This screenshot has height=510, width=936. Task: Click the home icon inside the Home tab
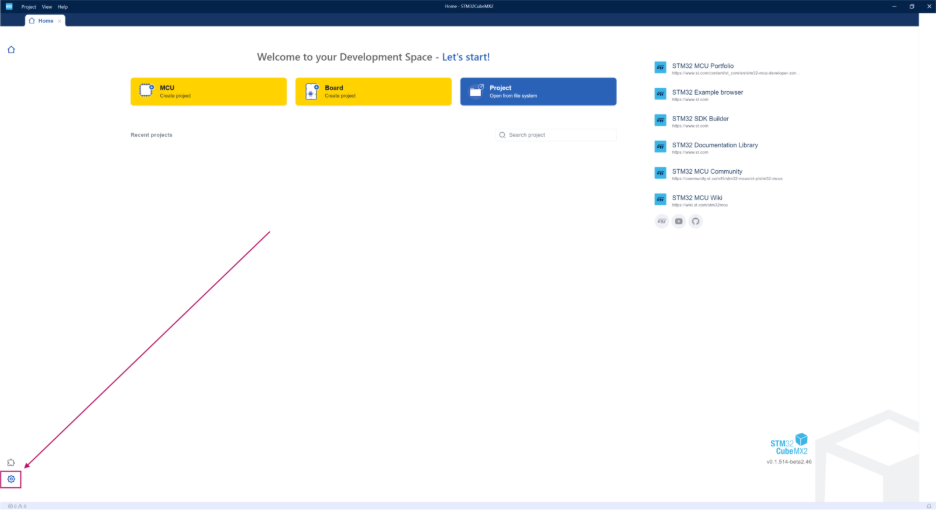coord(32,21)
